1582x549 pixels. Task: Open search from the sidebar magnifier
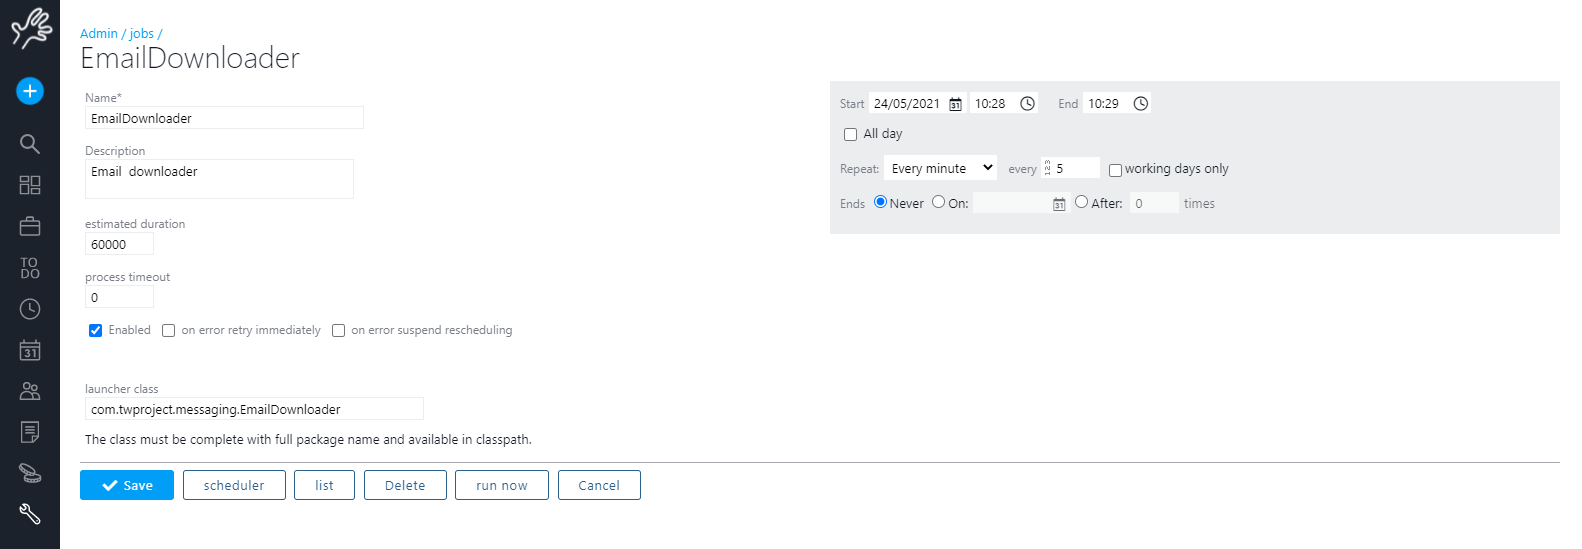30,144
